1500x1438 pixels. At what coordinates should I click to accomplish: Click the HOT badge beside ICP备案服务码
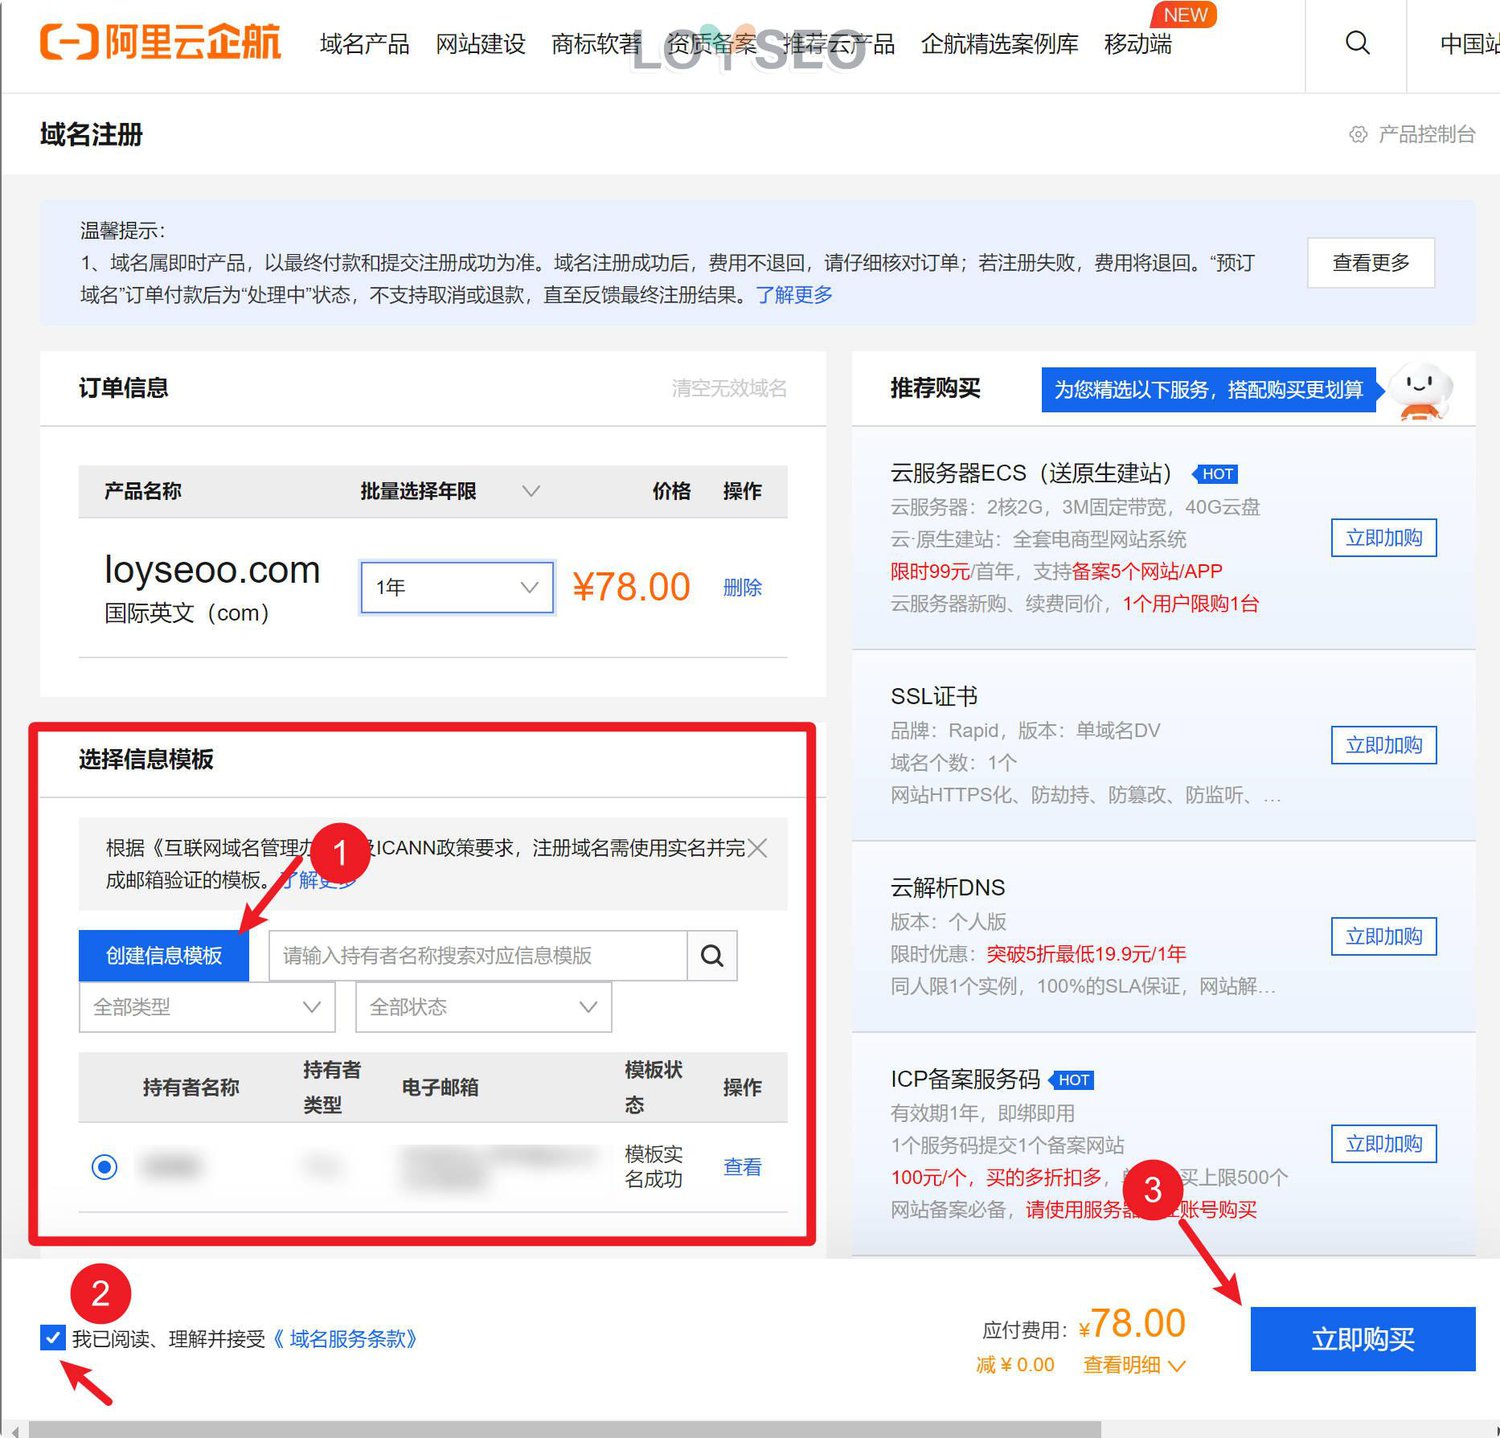coord(1072,1080)
